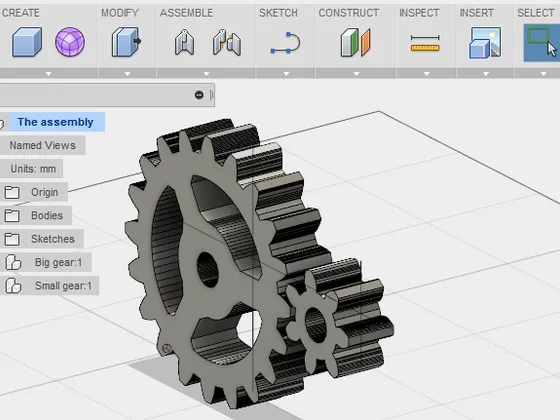Select the 'Big gear:1' component label
Screen dimensions: 560x420
point(59,262)
